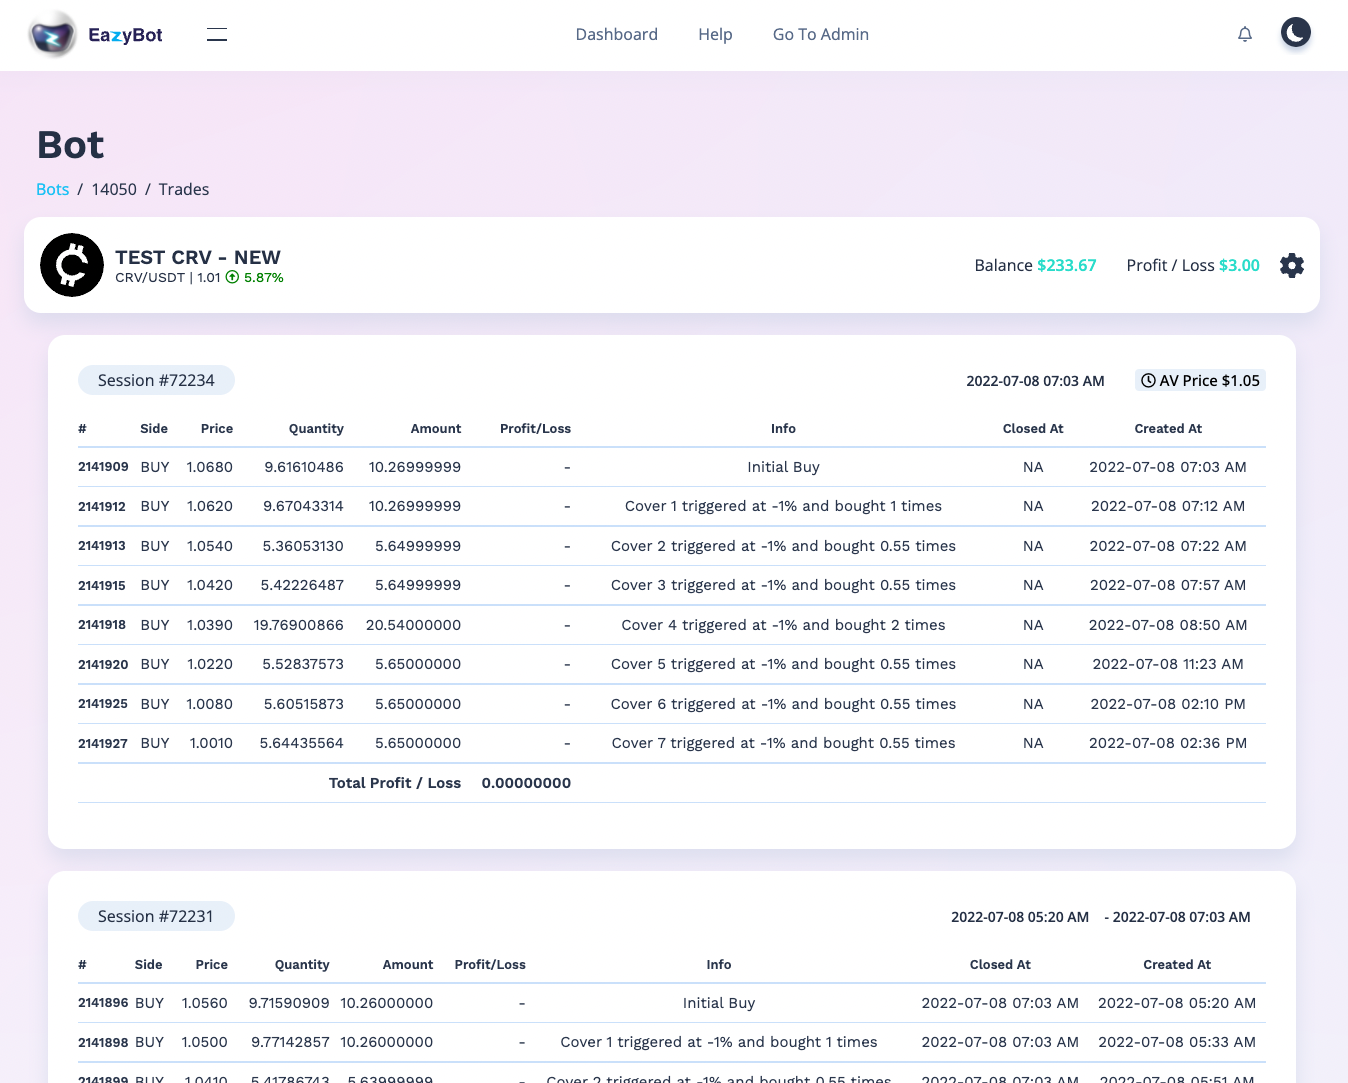
Task: Switch to dark mode moon icon
Action: click(1296, 33)
